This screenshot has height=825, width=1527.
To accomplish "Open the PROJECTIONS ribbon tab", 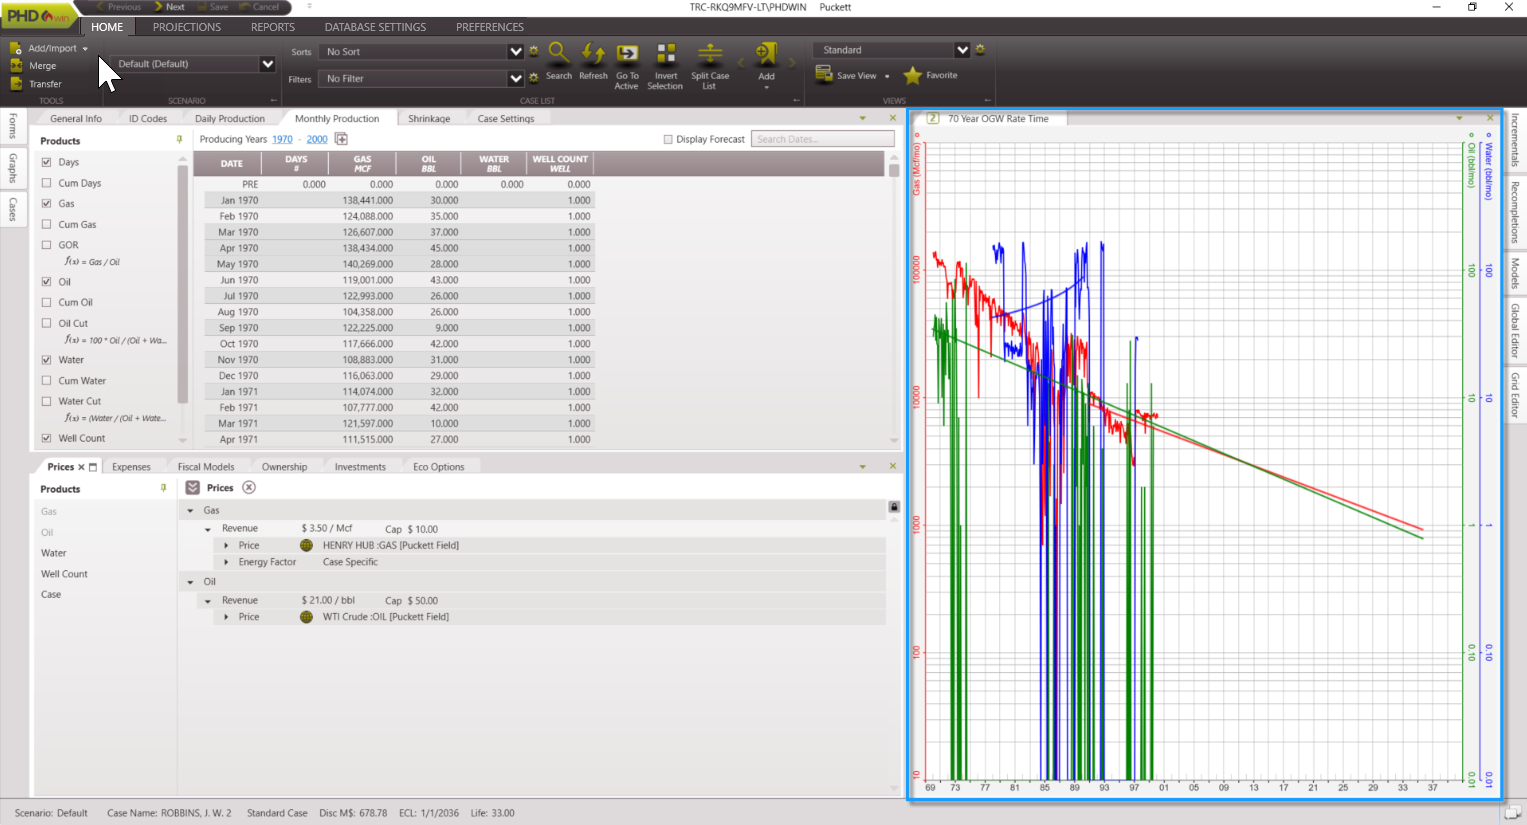I will coord(187,27).
